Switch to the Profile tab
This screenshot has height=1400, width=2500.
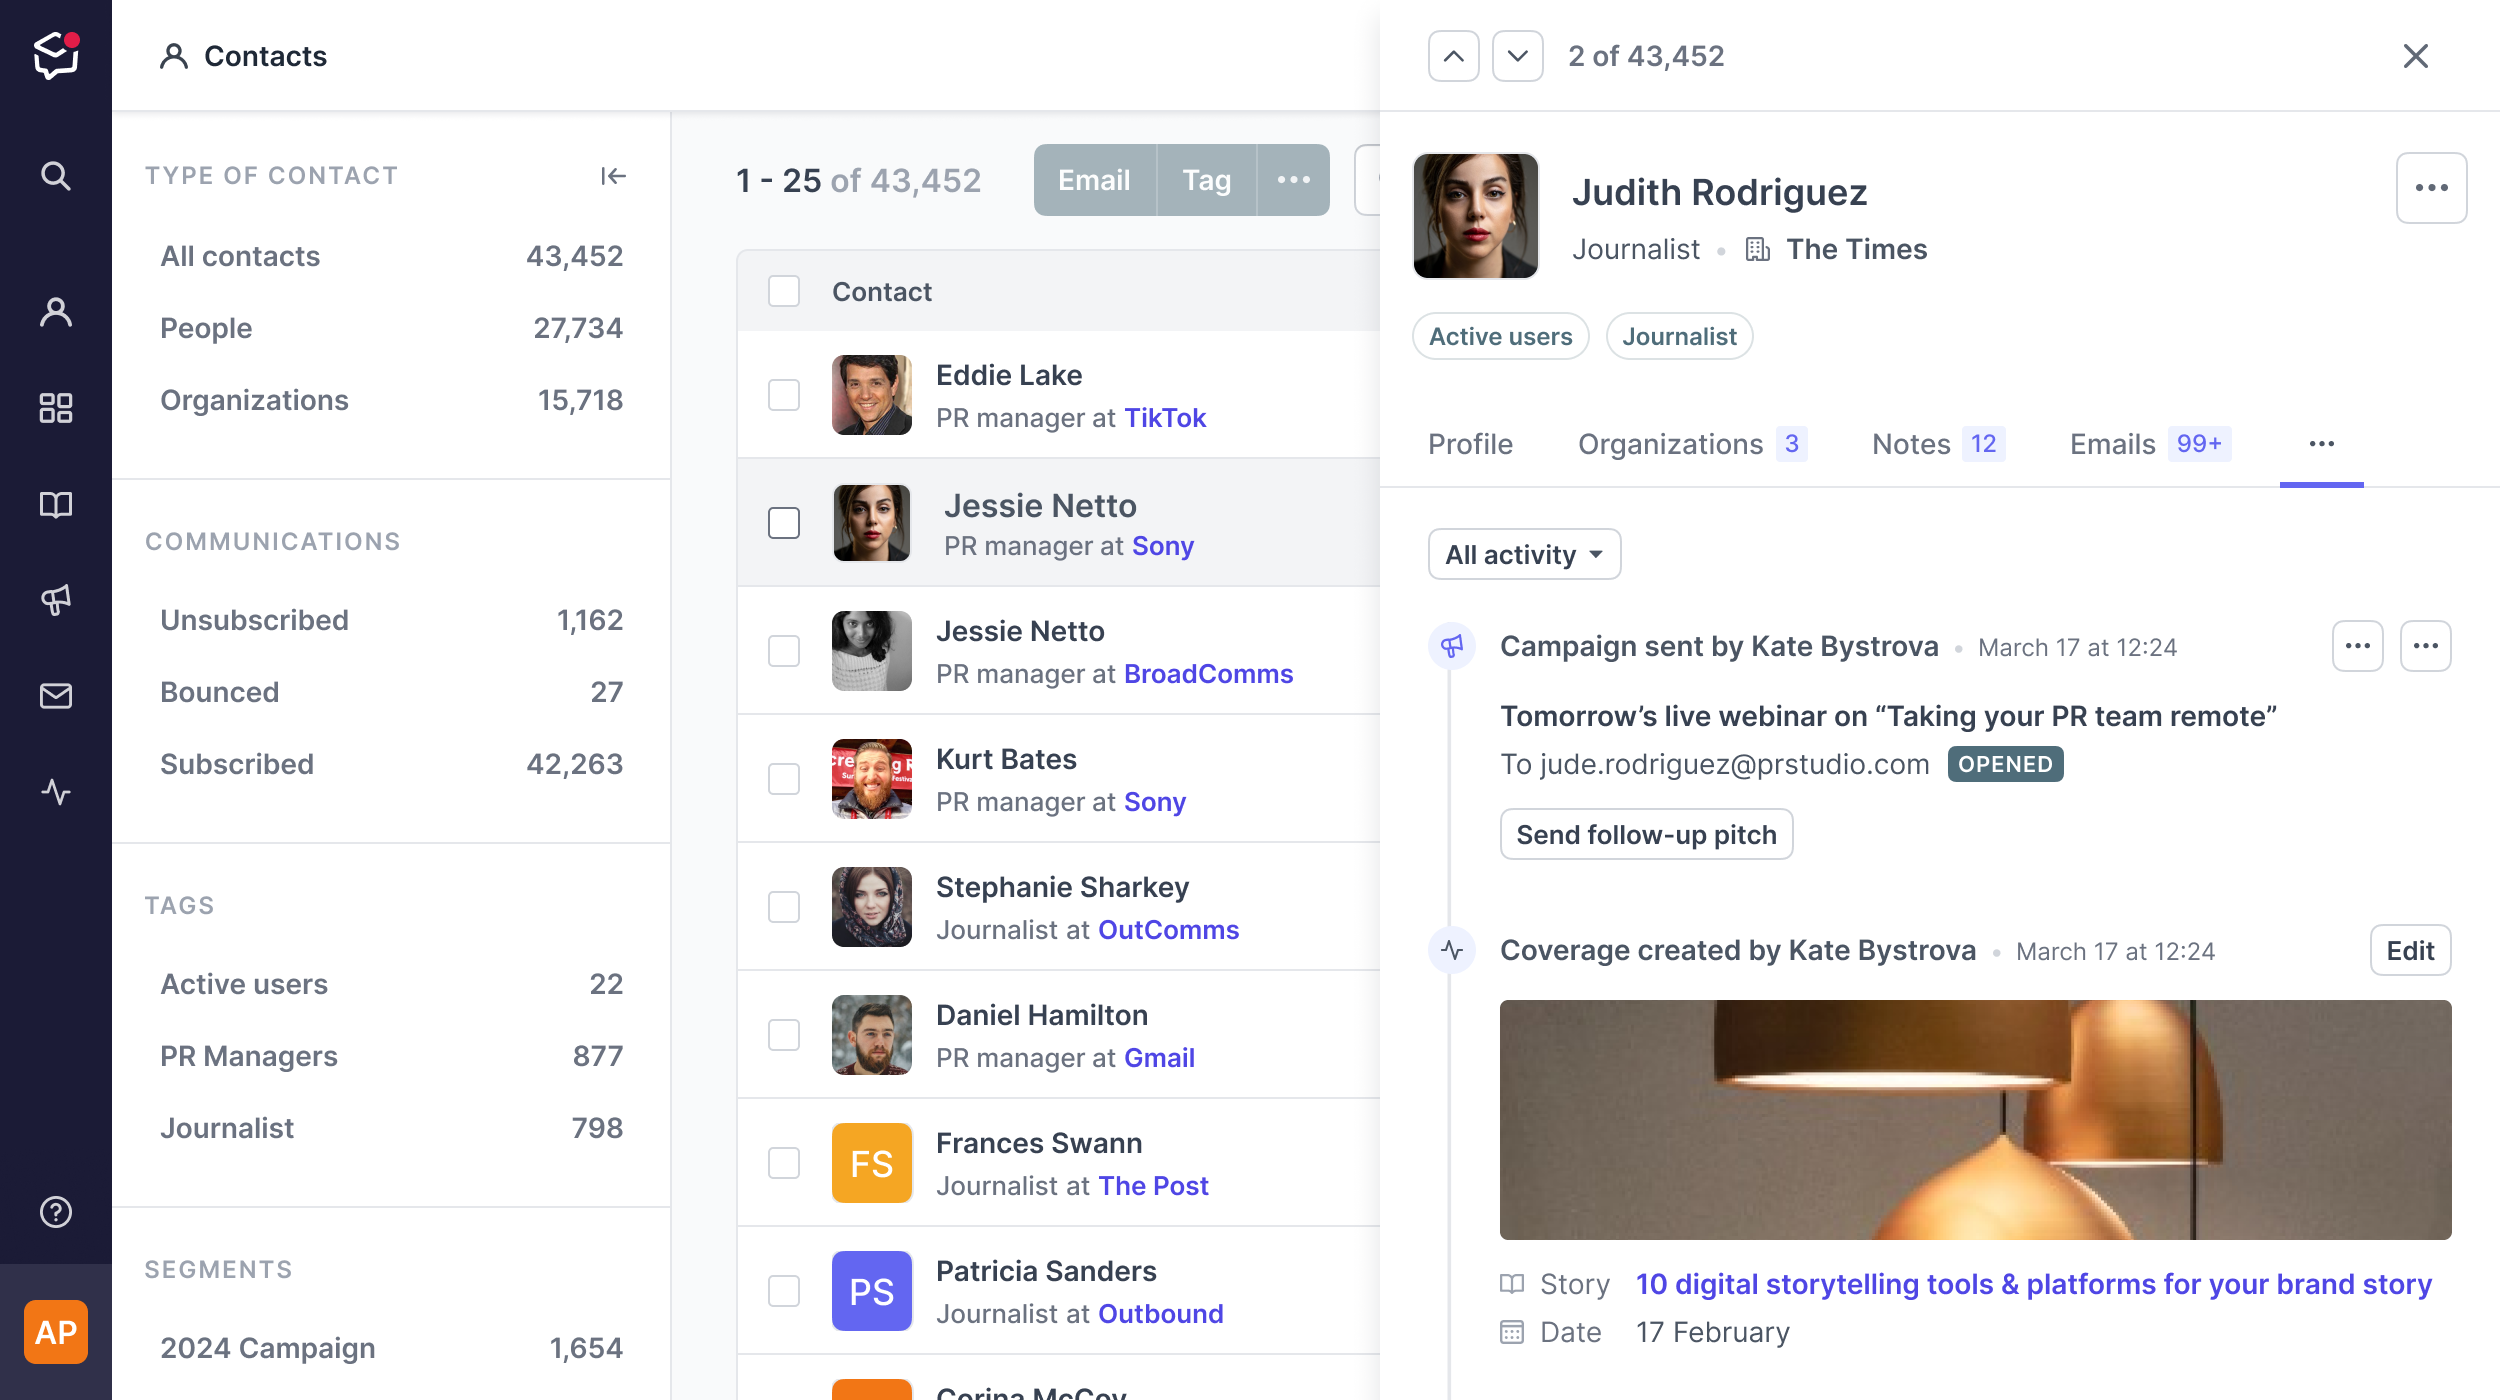click(x=1471, y=443)
